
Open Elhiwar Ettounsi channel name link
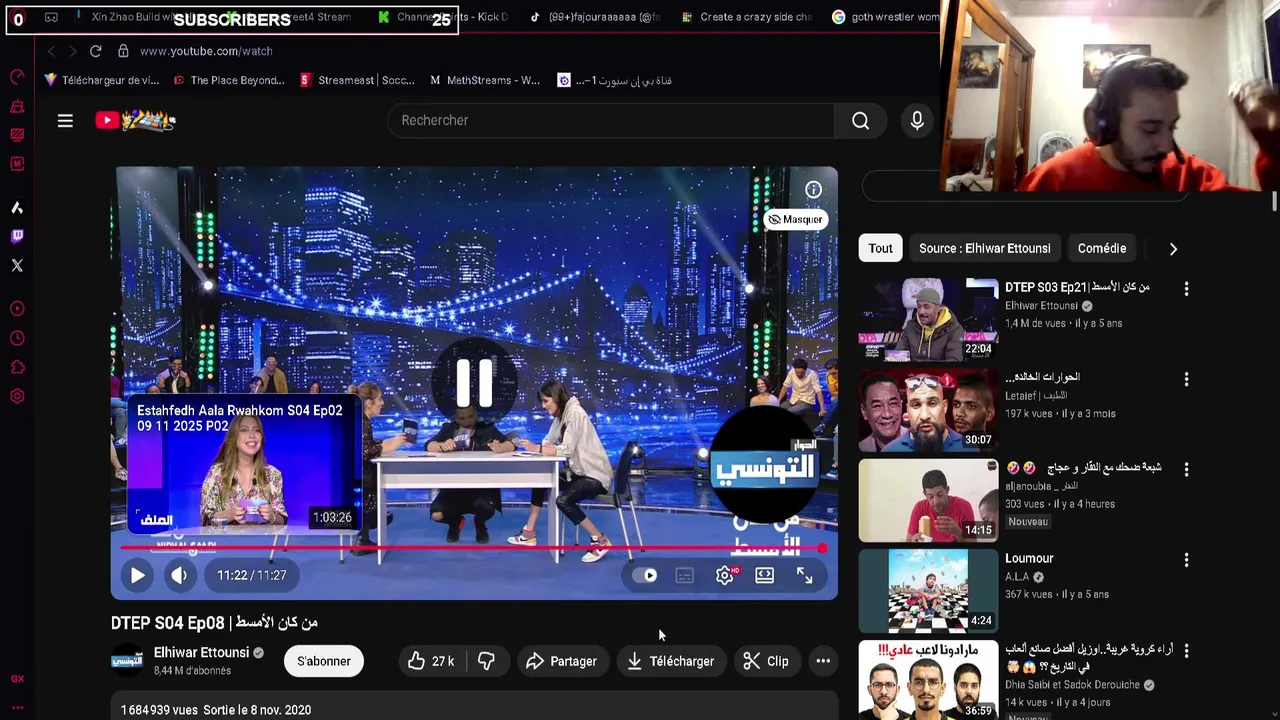tap(201, 652)
